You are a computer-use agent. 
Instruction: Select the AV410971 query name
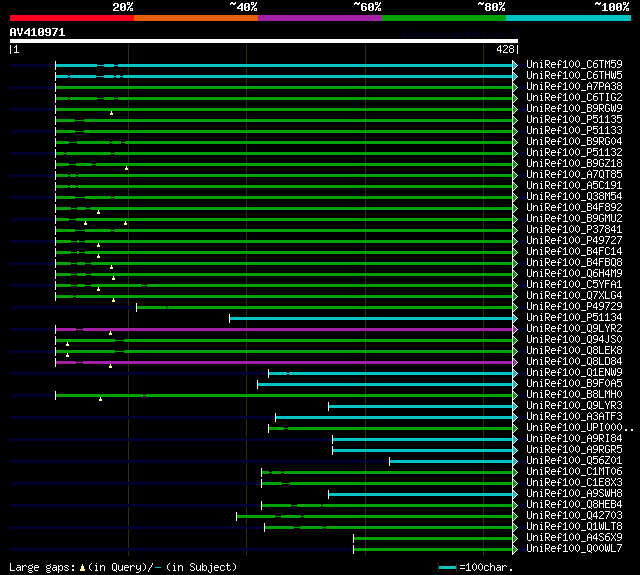pyautogui.click(x=38, y=32)
